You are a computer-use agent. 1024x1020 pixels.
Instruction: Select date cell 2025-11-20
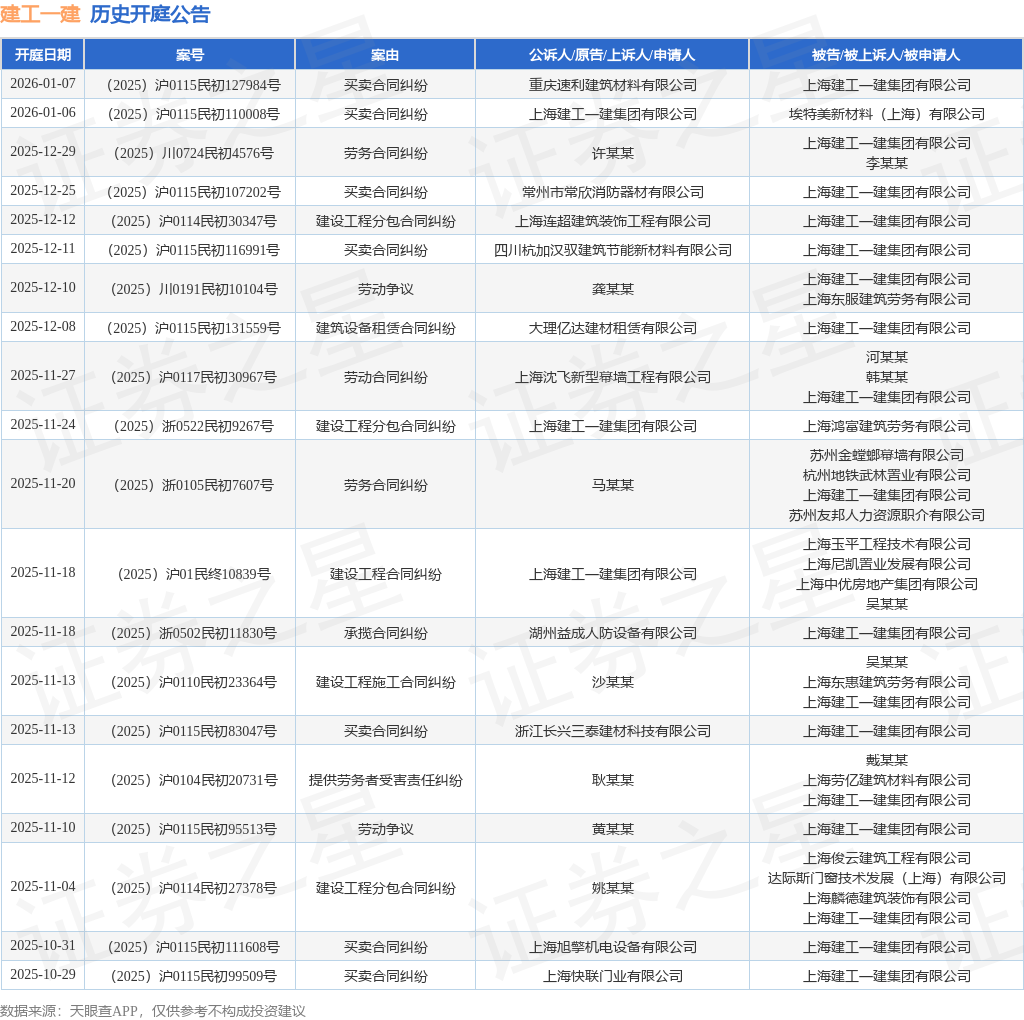[43, 484]
